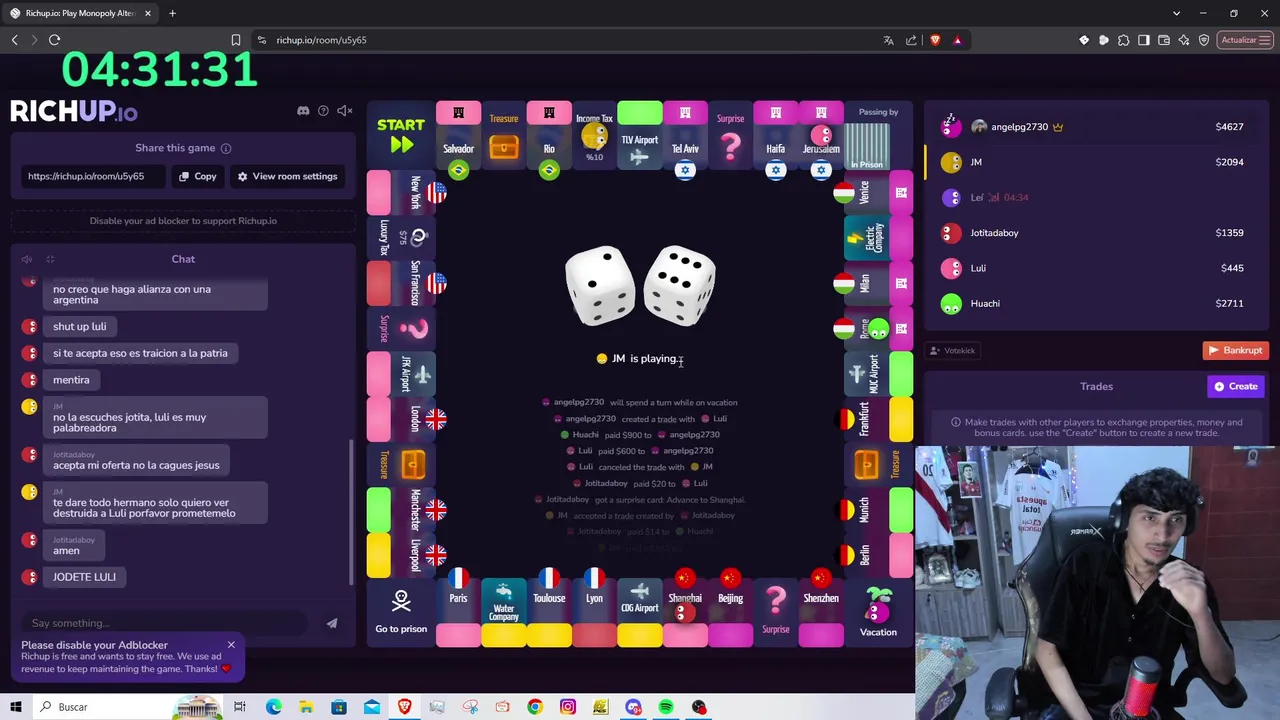Select the Paris property tile
Screen dimensions: 1280x720
(x=458, y=612)
